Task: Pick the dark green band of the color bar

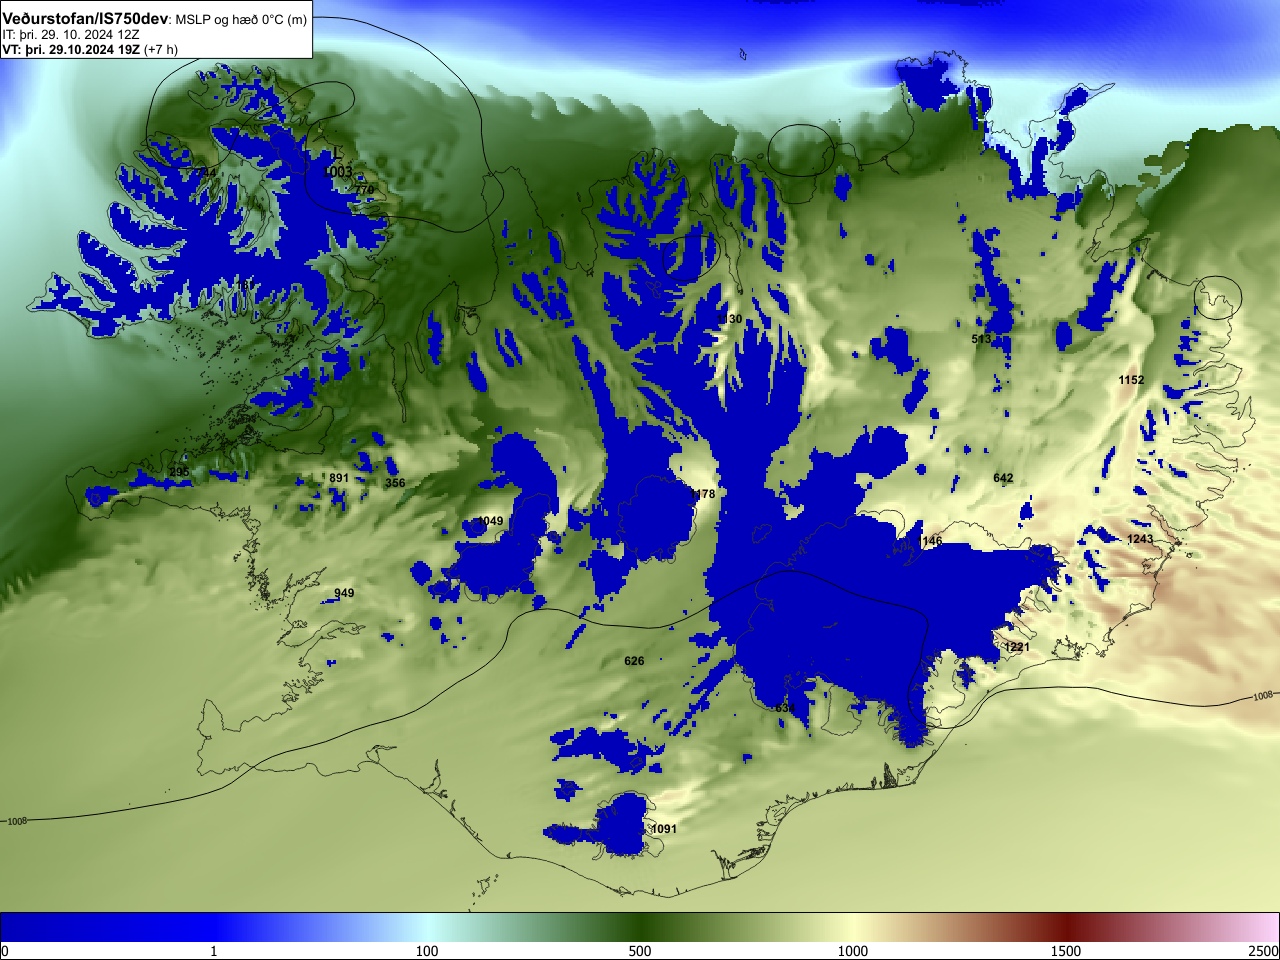Action: (x=640, y=927)
